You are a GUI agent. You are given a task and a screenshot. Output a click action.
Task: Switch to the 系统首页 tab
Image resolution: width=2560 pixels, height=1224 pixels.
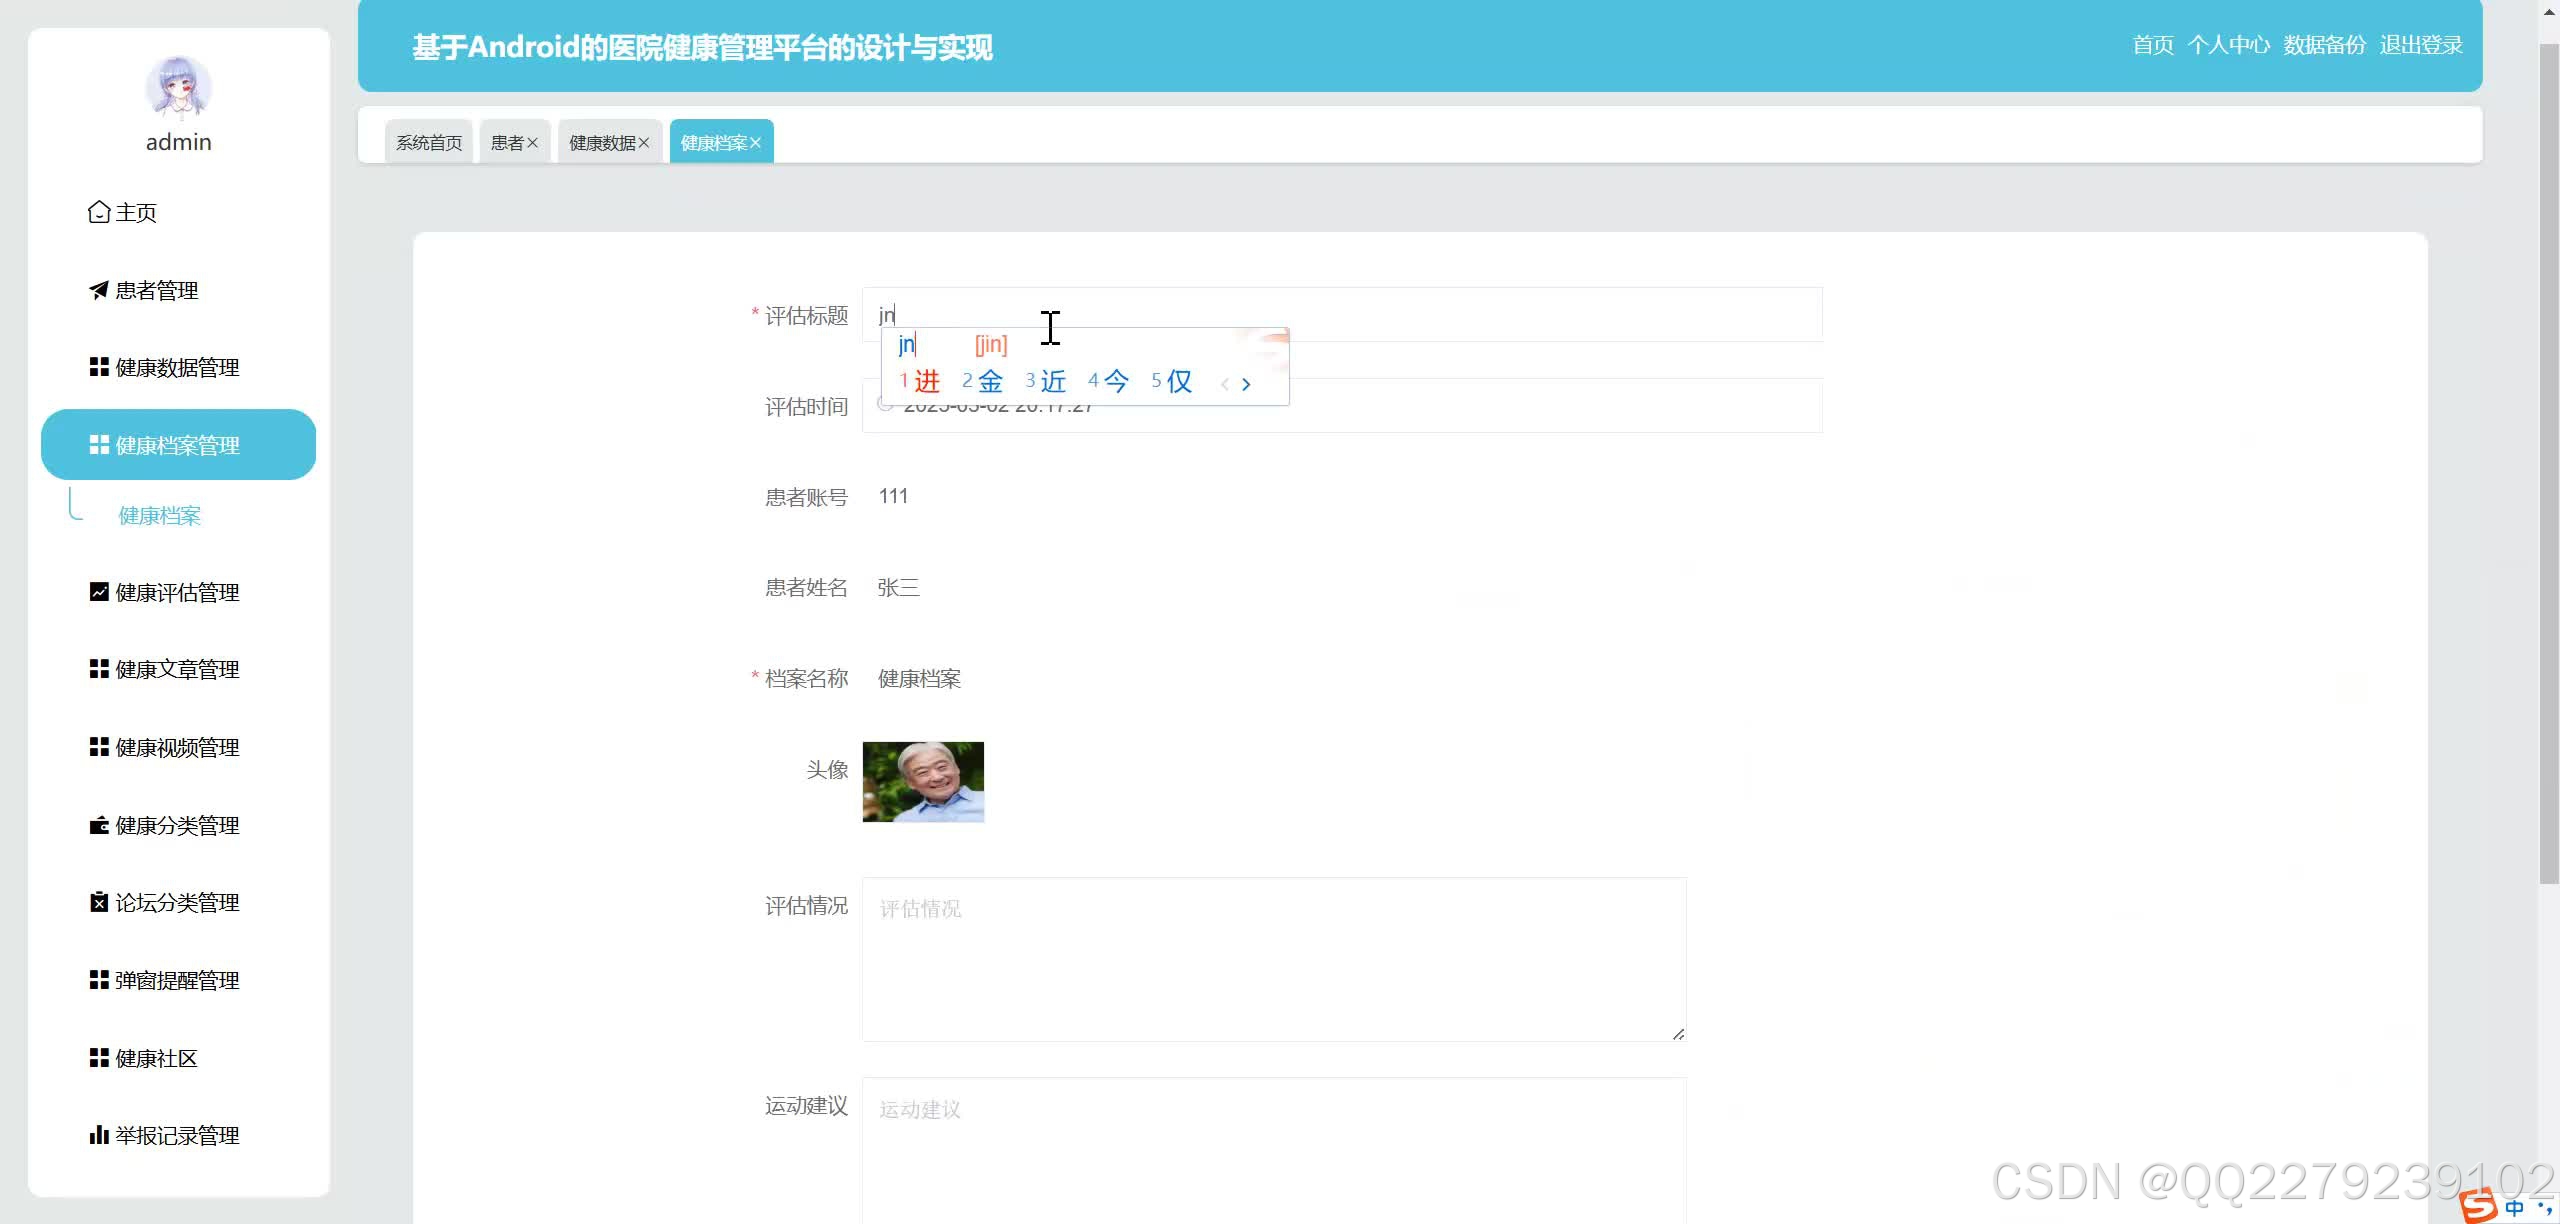coord(429,143)
